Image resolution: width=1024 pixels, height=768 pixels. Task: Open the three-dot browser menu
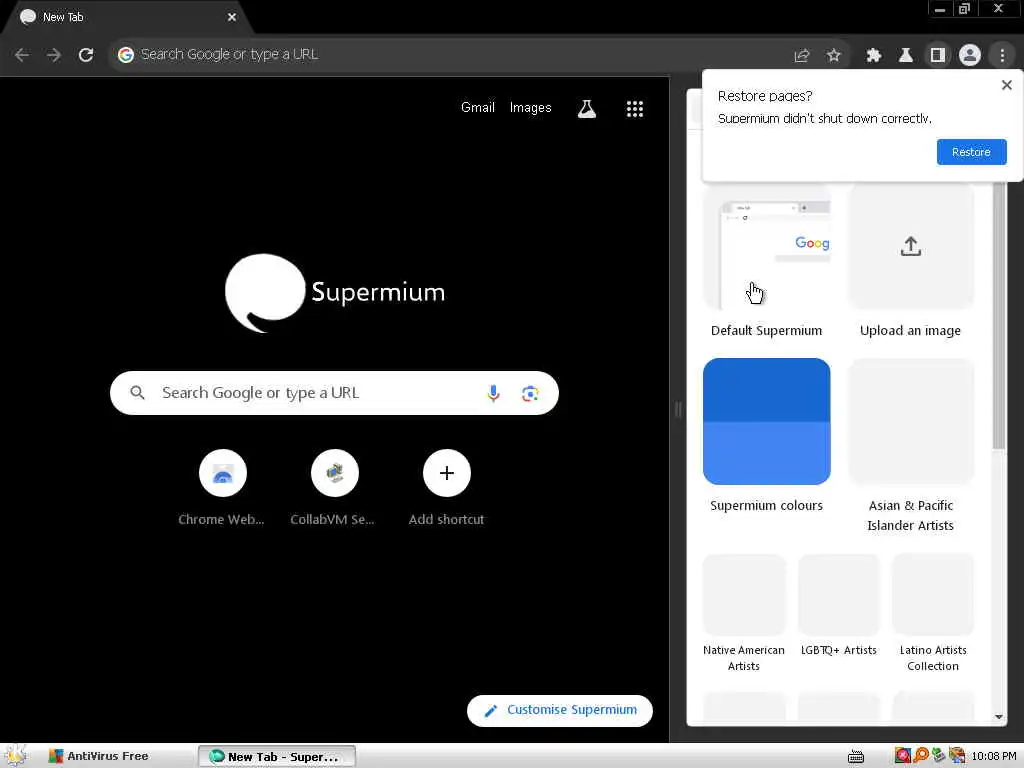pyautogui.click(x=1002, y=56)
